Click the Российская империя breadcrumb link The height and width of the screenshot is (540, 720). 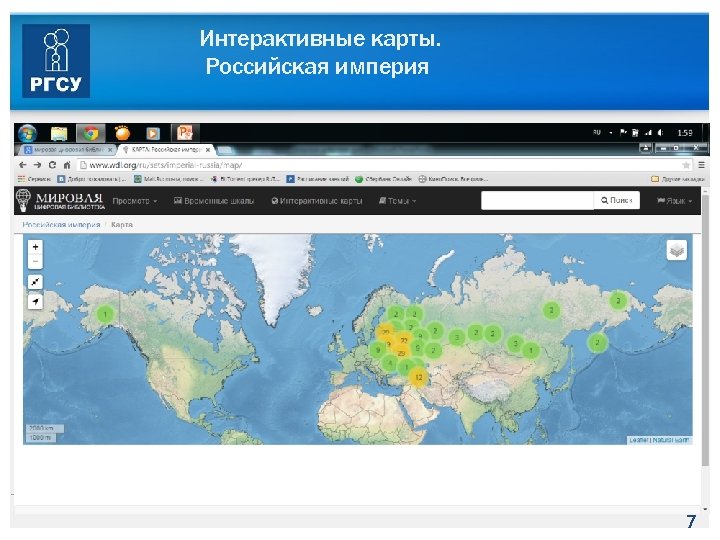tap(61, 225)
